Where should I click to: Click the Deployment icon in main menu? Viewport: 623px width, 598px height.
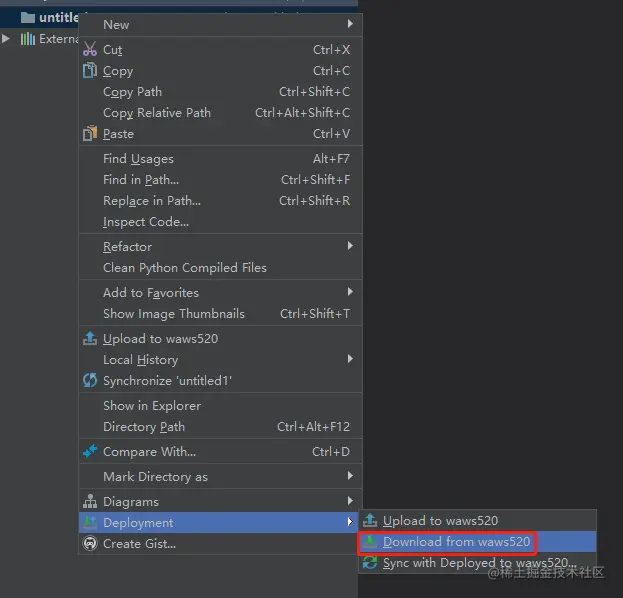click(x=90, y=523)
